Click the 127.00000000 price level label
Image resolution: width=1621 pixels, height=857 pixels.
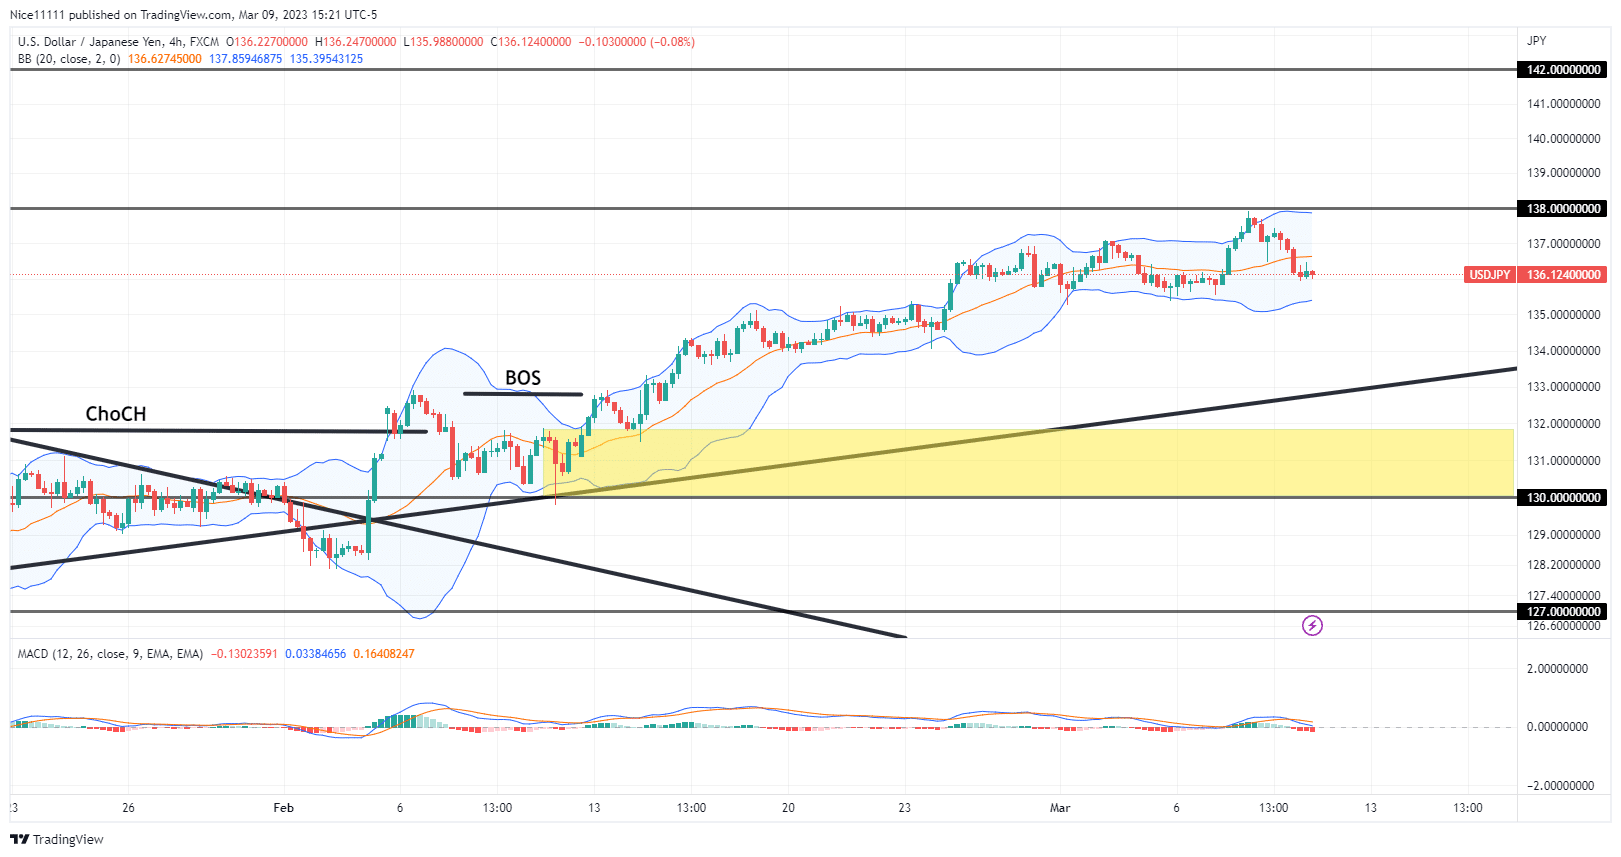click(x=1564, y=612)
